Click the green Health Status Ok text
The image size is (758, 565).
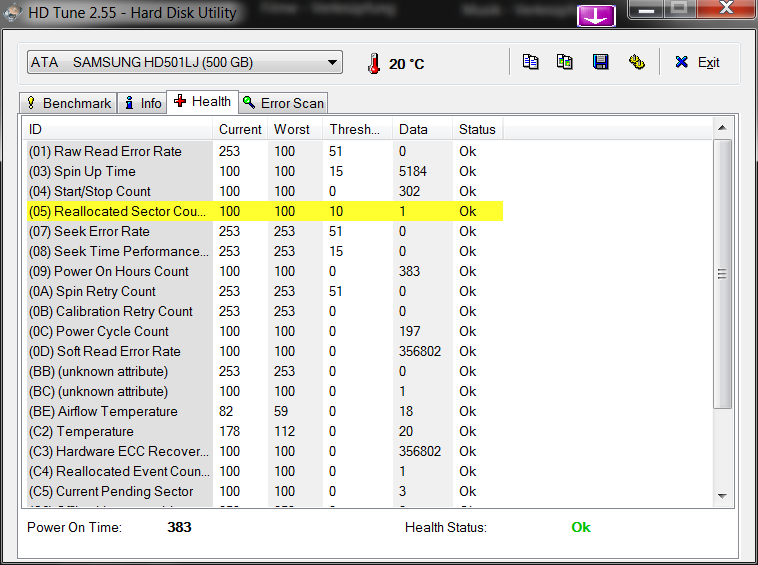tap(581, 527)
